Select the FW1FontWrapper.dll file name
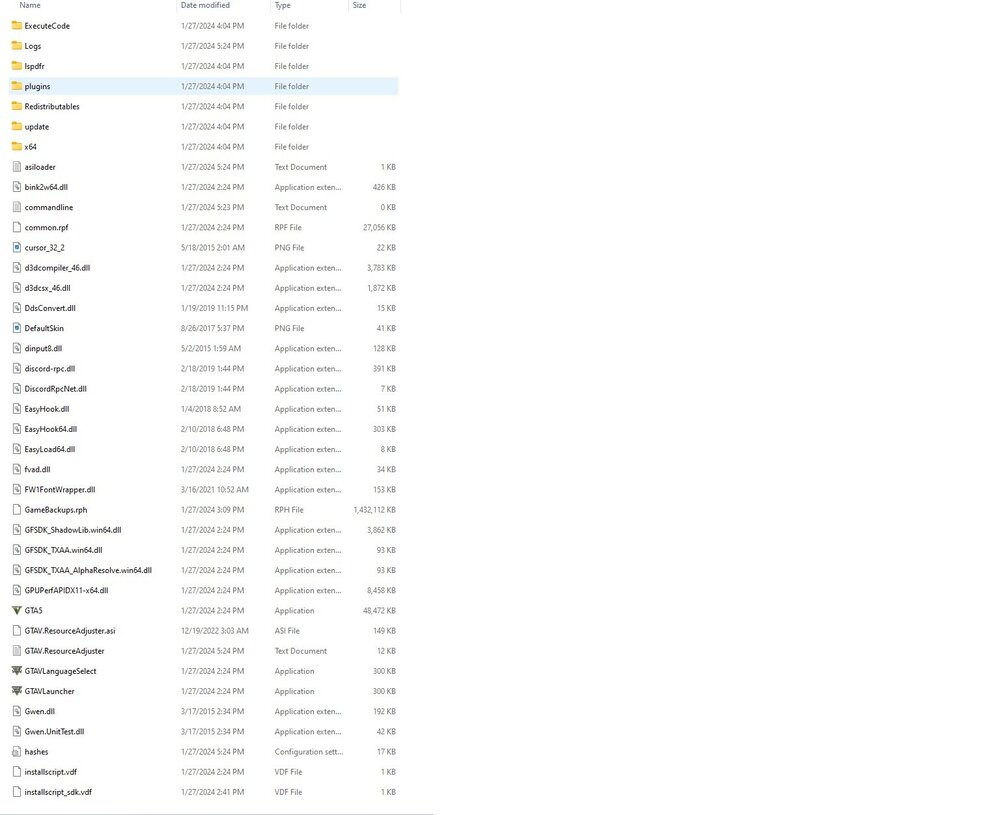 click(x=60, y=490)
